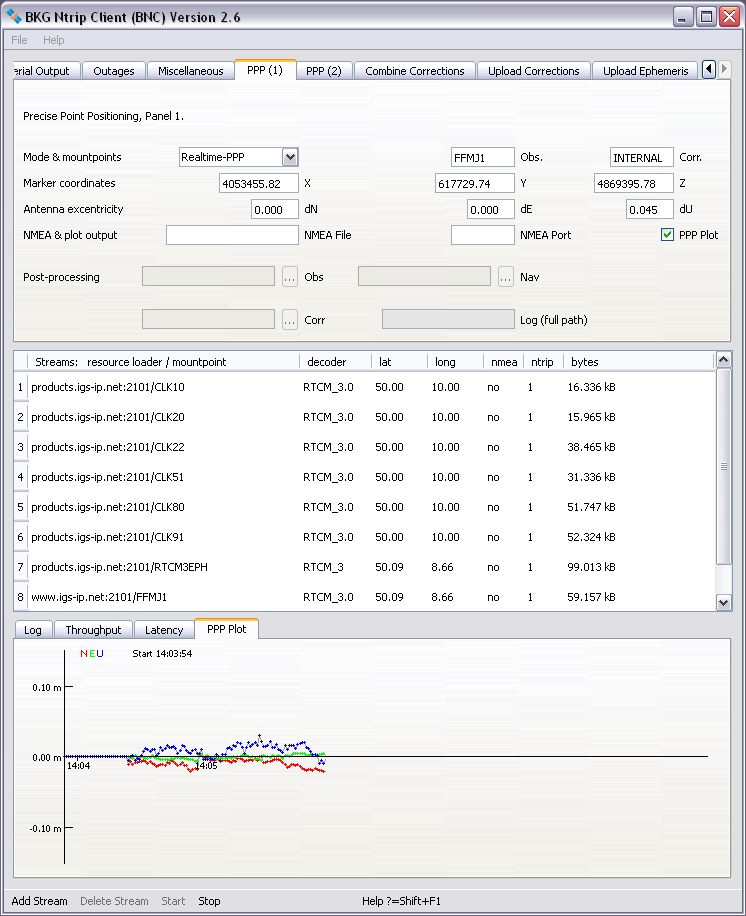The image size is (746, 916).
Task: Switch to PPP (2) tab
Action: tap(323, 71)
